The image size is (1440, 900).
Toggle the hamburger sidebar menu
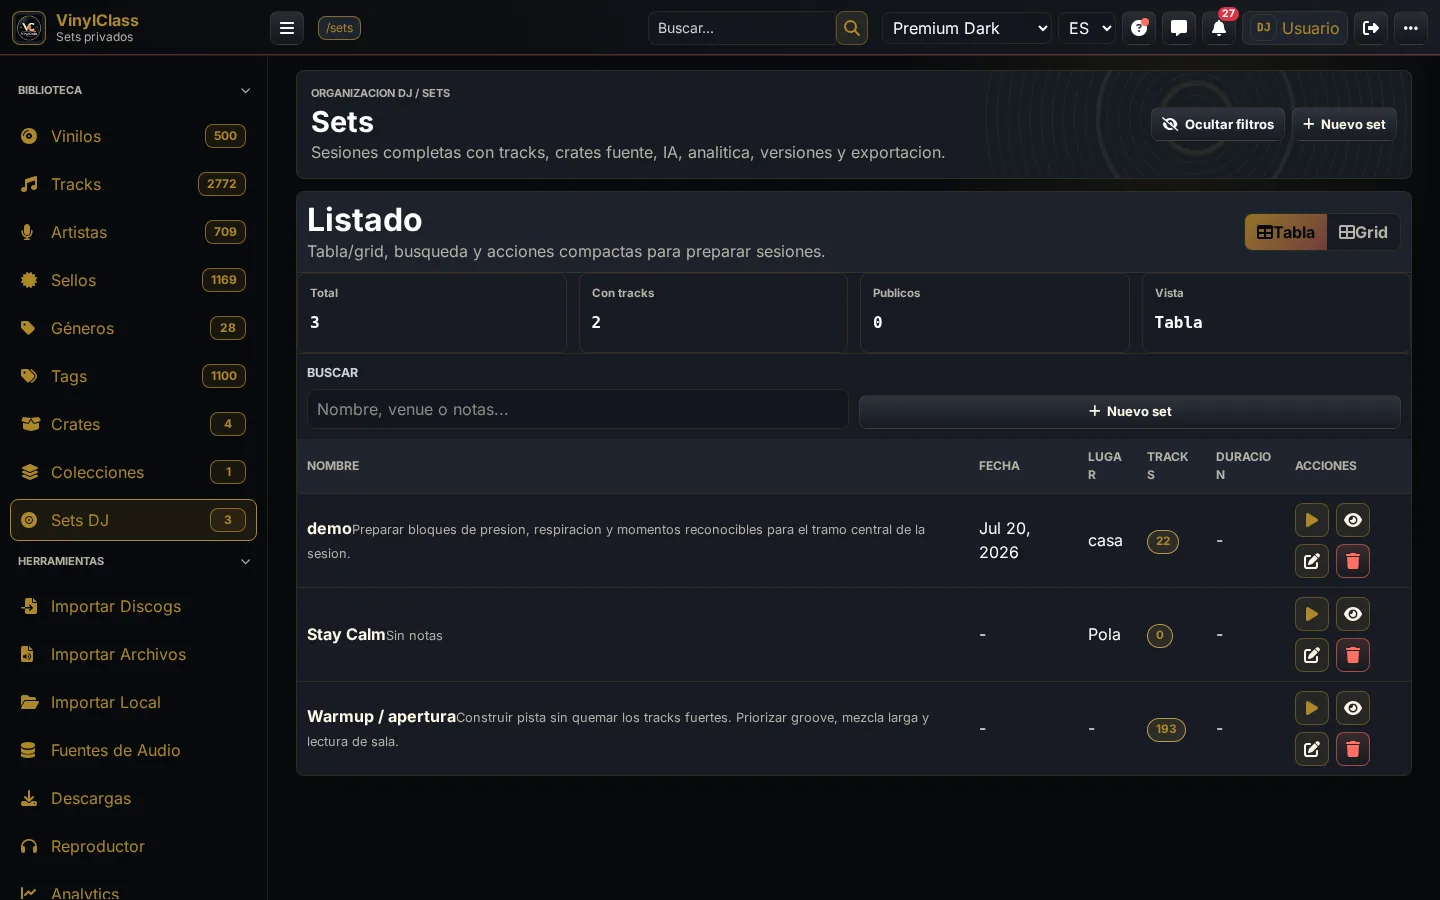point(287,28)
